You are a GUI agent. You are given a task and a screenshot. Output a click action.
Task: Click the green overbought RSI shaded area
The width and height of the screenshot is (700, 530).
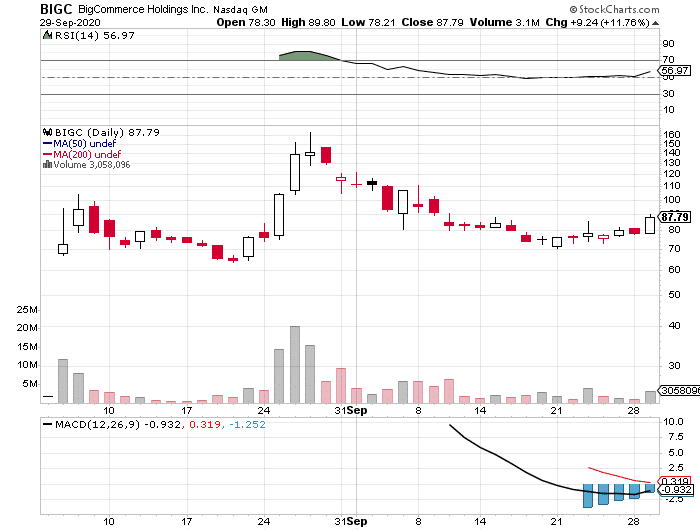pyautogui.click(x=309, y=55)
